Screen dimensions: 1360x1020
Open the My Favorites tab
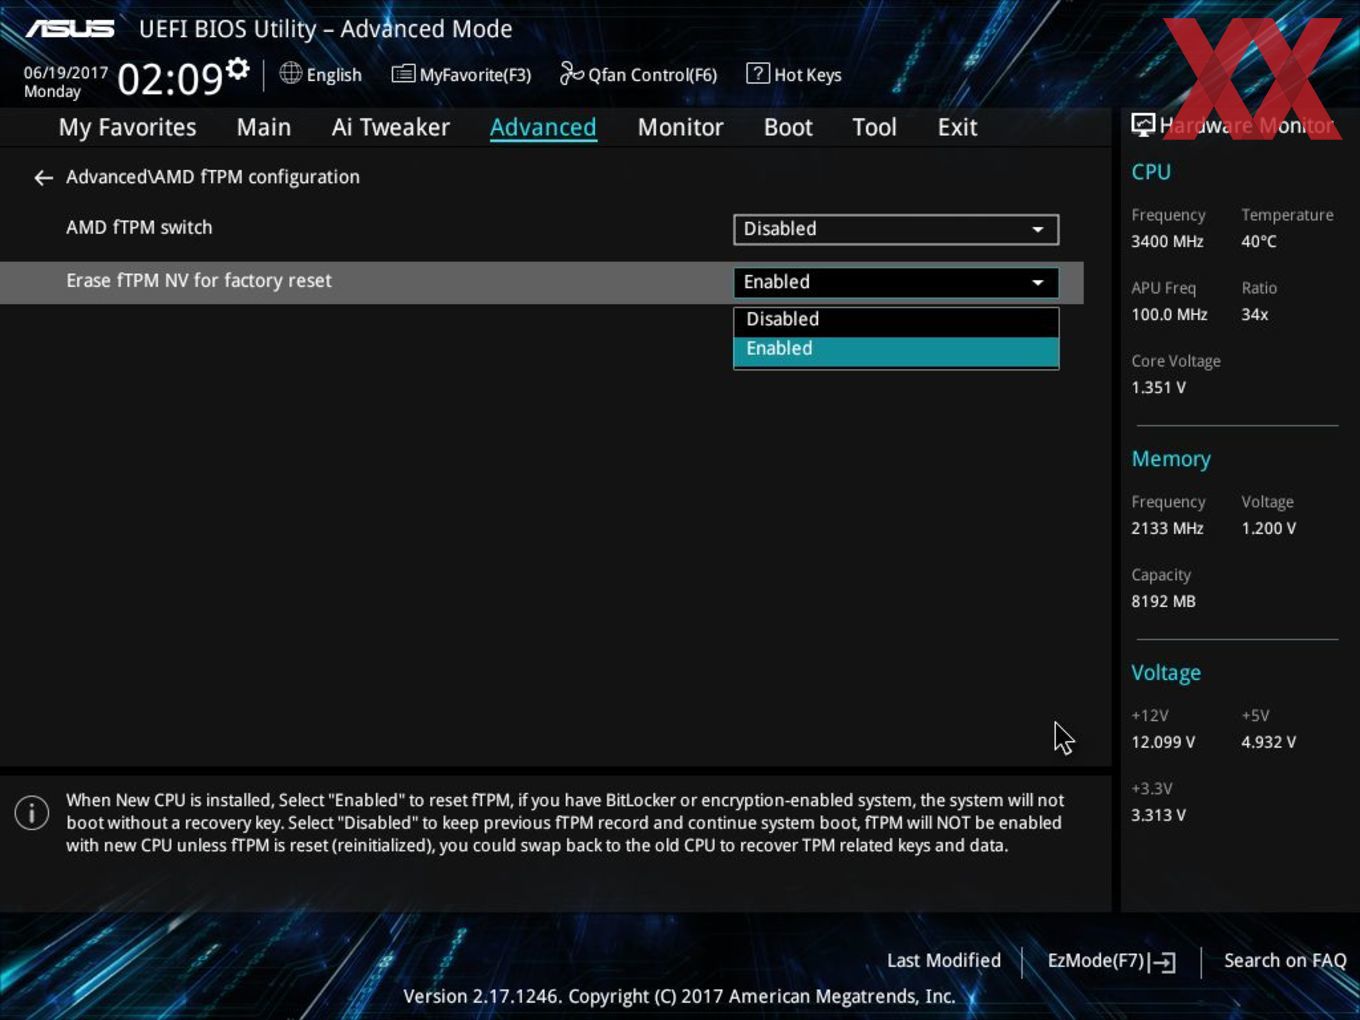click(127, 127)
